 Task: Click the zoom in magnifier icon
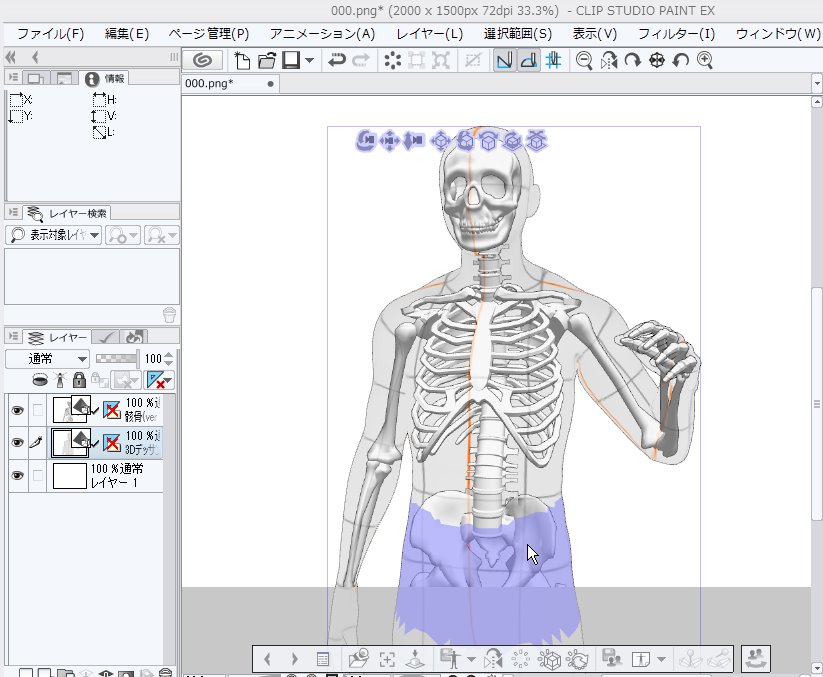[x=705, y=60]
